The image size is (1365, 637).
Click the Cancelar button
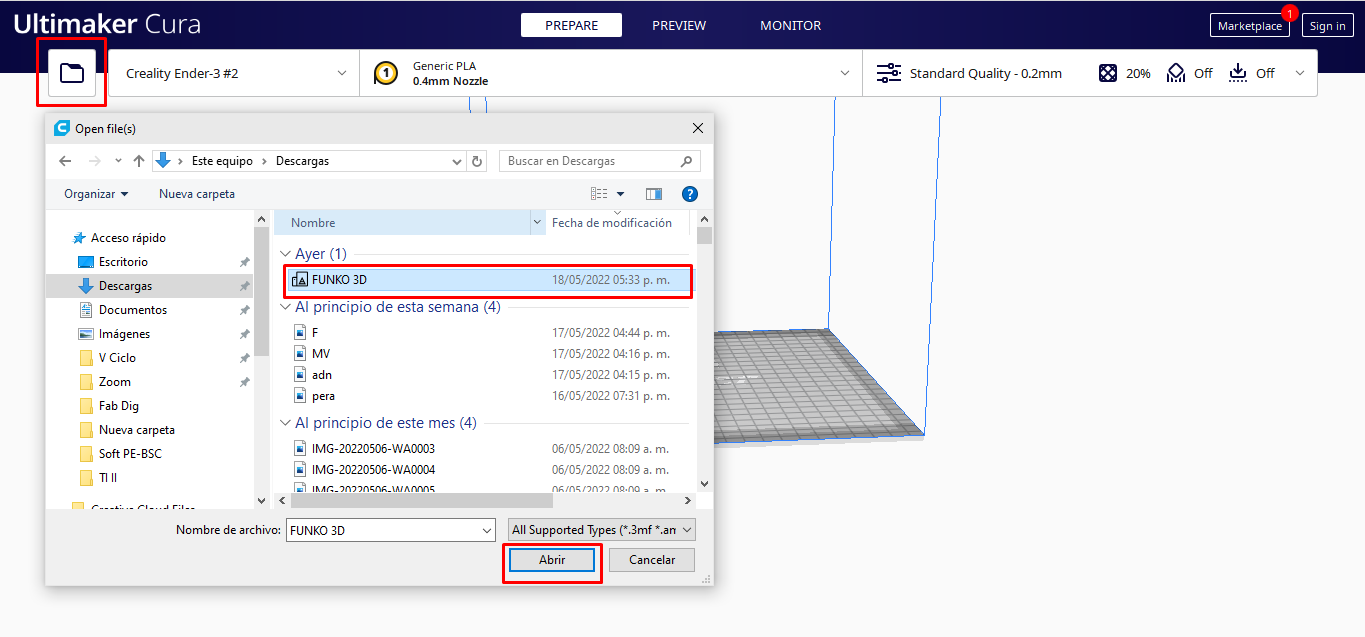click(652, 560)
